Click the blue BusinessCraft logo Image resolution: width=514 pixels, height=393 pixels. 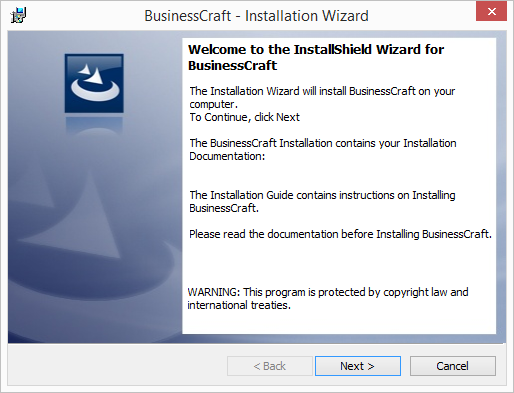[94, 83]
